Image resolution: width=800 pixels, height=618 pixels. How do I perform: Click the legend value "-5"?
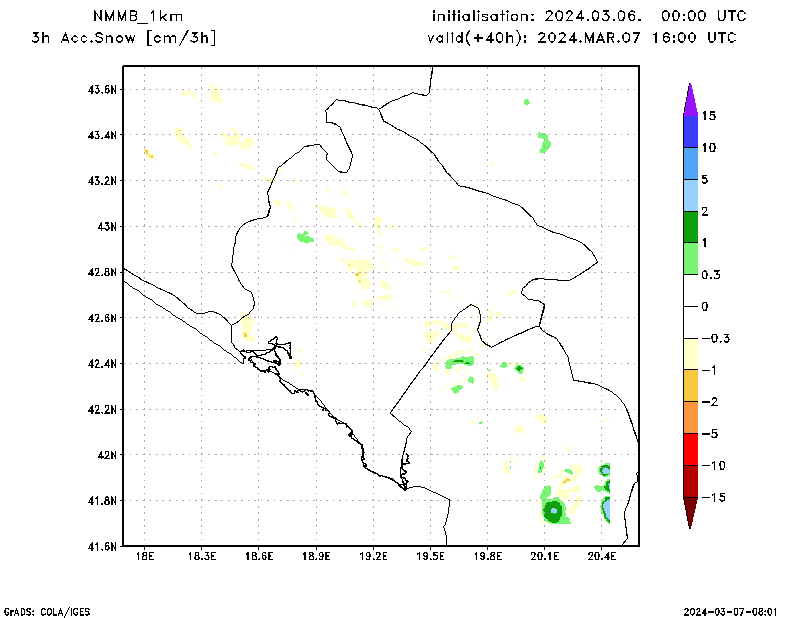pos(710,434)
